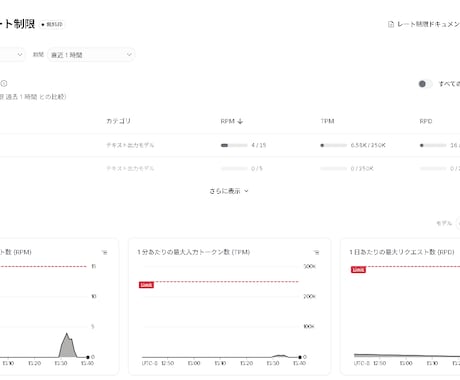
Task: Sort by the RPD column header
Action: tap(426, 121)
